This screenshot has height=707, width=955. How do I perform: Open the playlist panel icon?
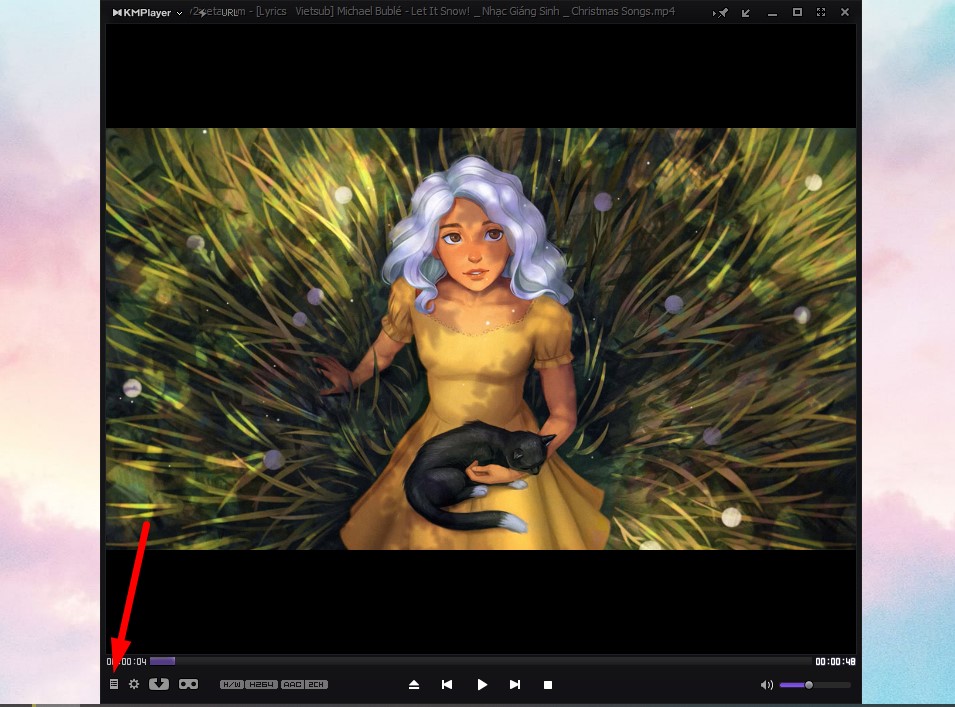click(x=114, y=684)
